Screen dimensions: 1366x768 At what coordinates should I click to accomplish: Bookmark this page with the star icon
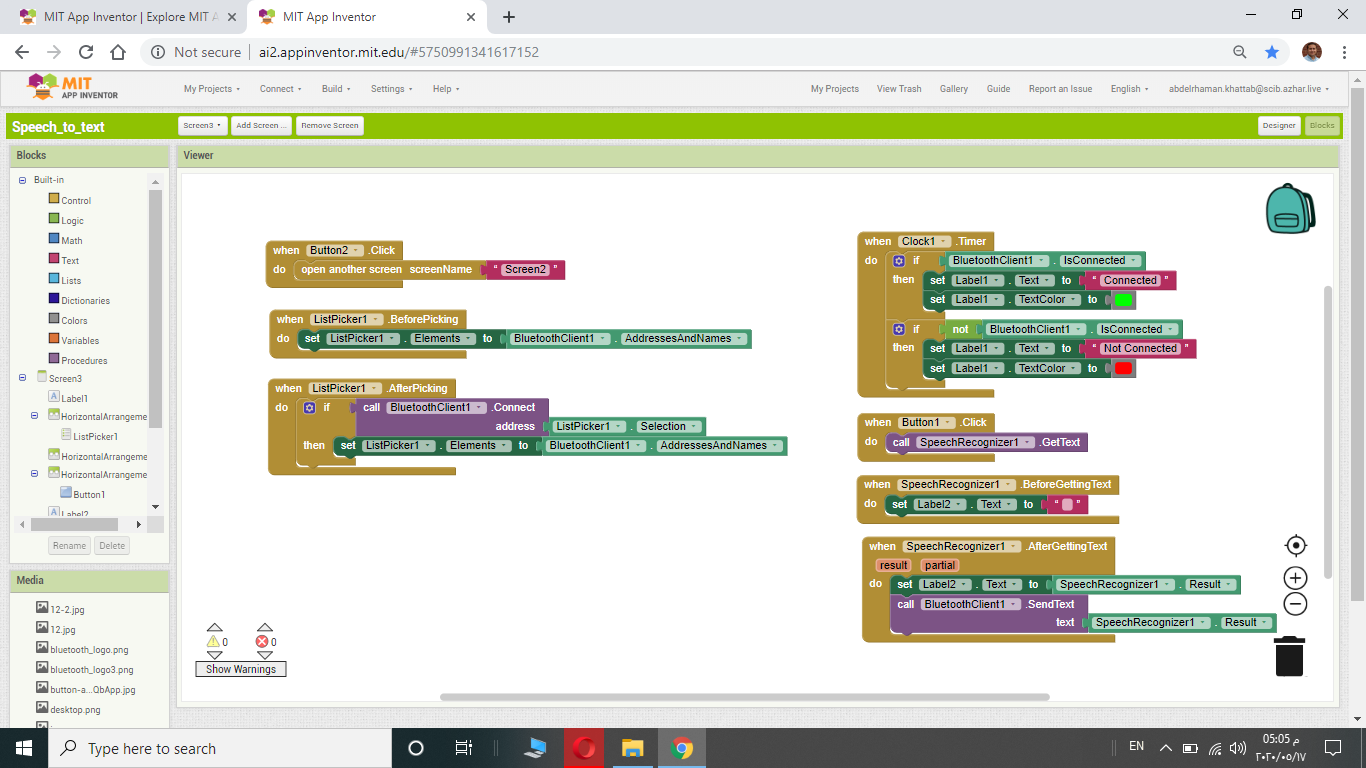[1271, 52]
